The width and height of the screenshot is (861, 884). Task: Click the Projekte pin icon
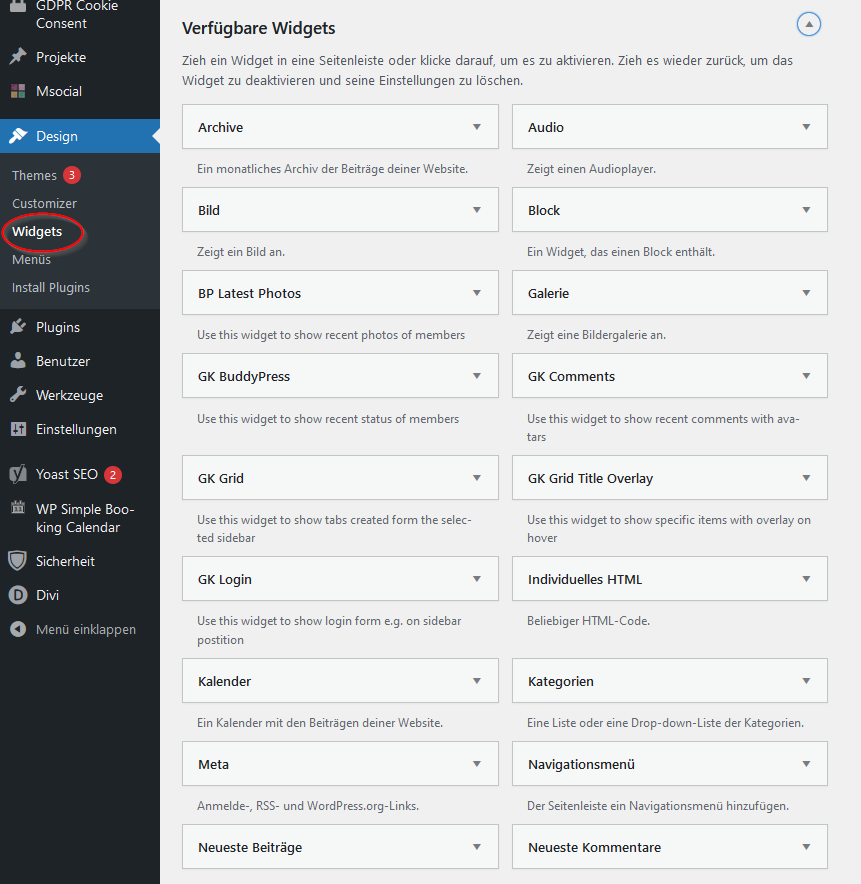[18, 57]
